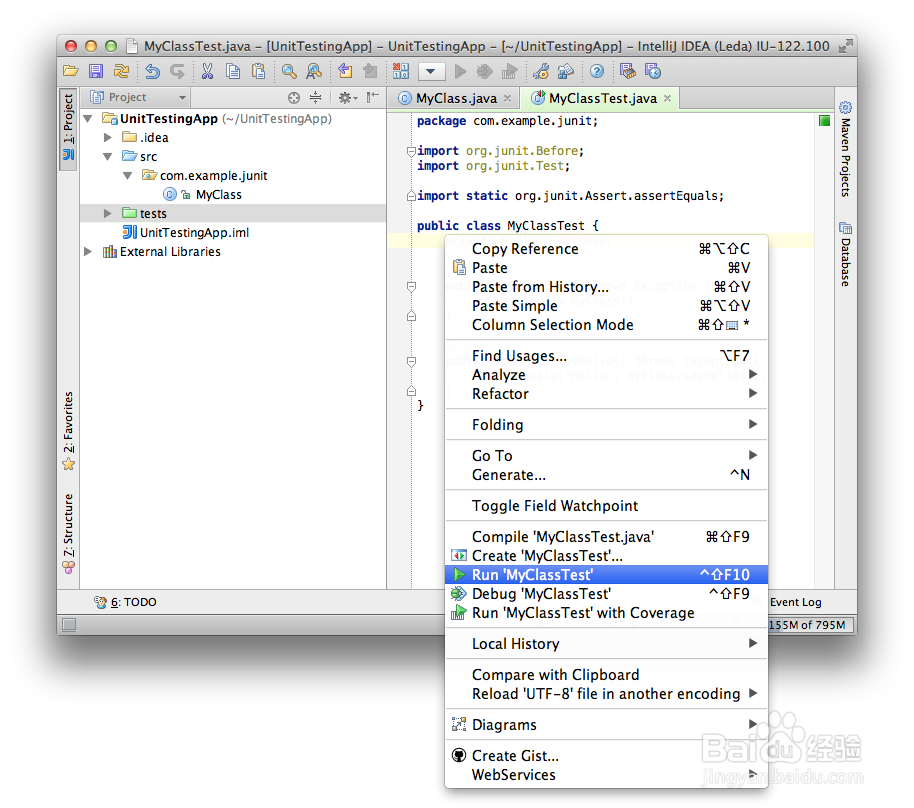Open the Project view selector dropdown
The width and height of the screenshot is (914, 808).
[x=139, y=97]
